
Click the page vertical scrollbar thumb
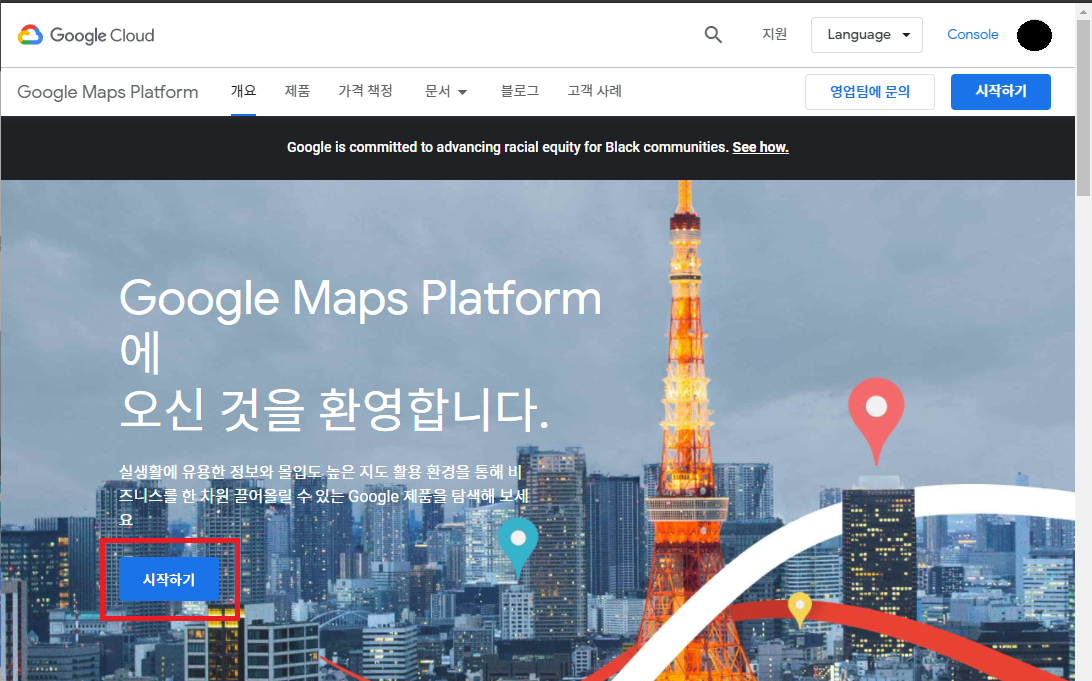coord(1084,108)
